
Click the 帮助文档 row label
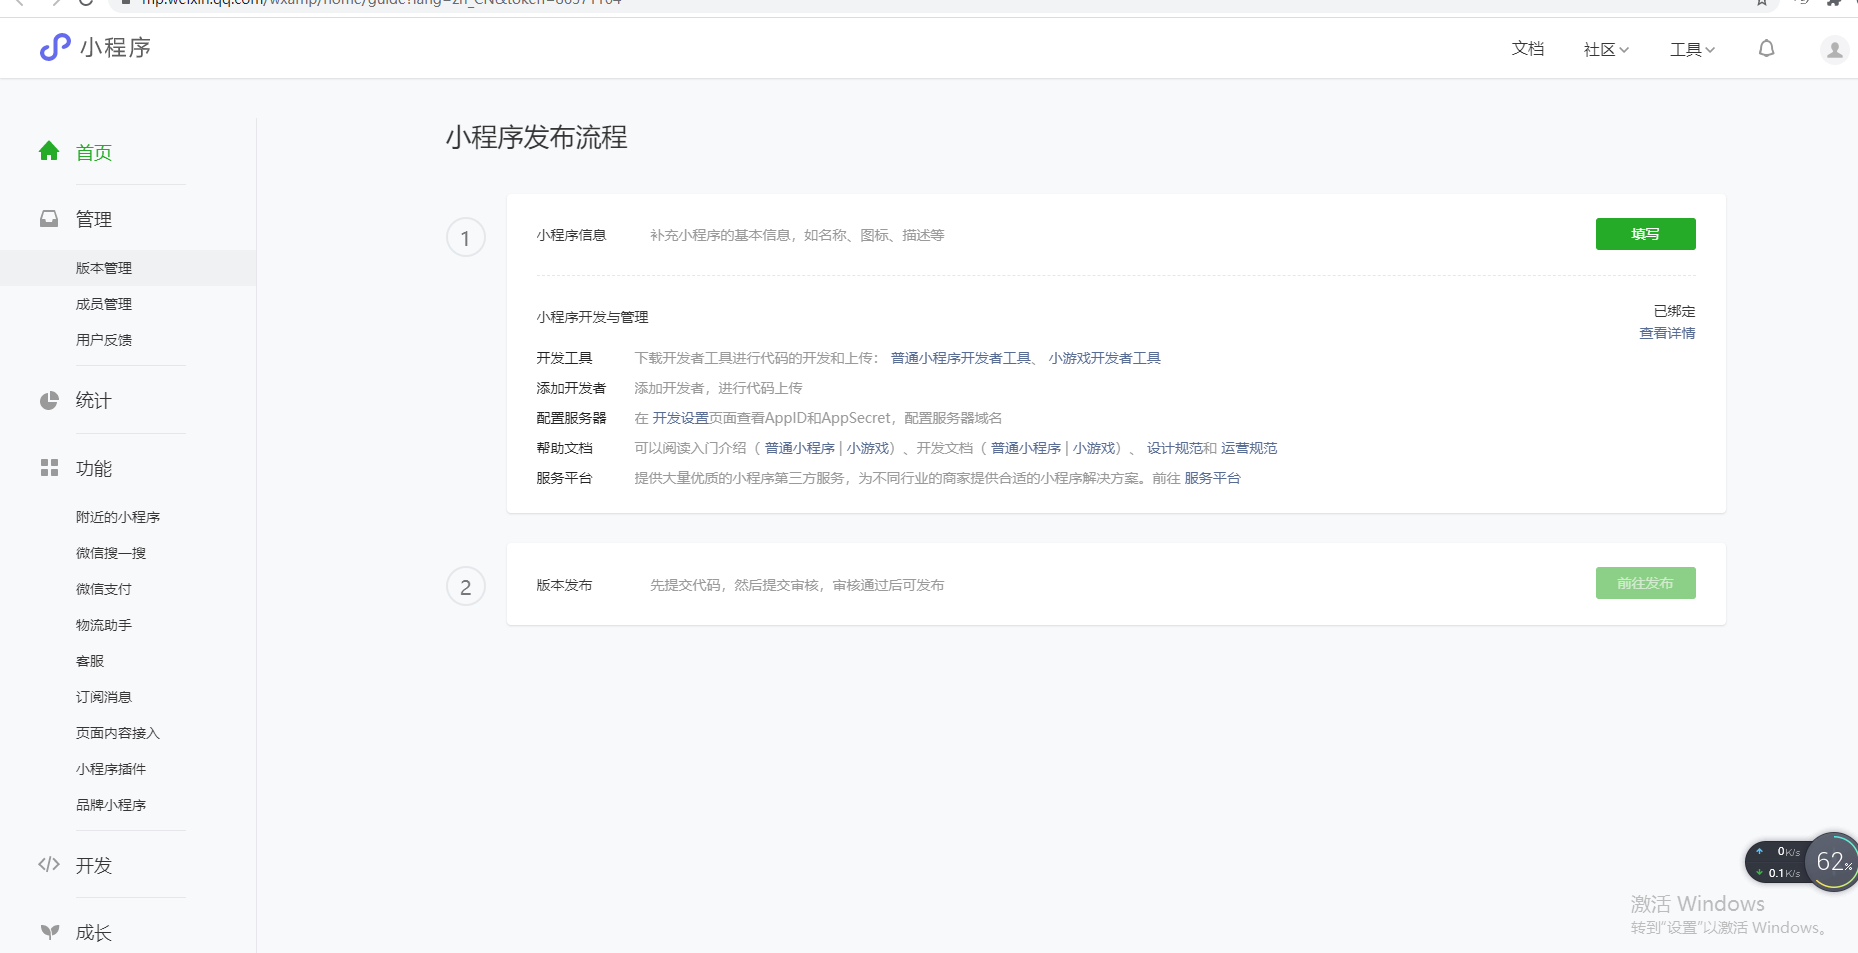click(x=564, y=448)
